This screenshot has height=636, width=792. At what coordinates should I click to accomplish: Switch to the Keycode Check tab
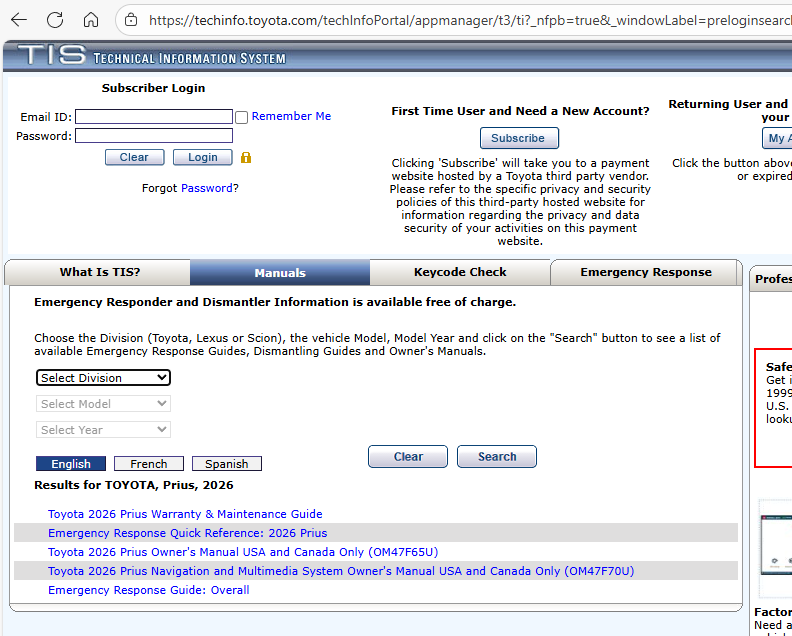pyautogui.click(x=460, y=272)
